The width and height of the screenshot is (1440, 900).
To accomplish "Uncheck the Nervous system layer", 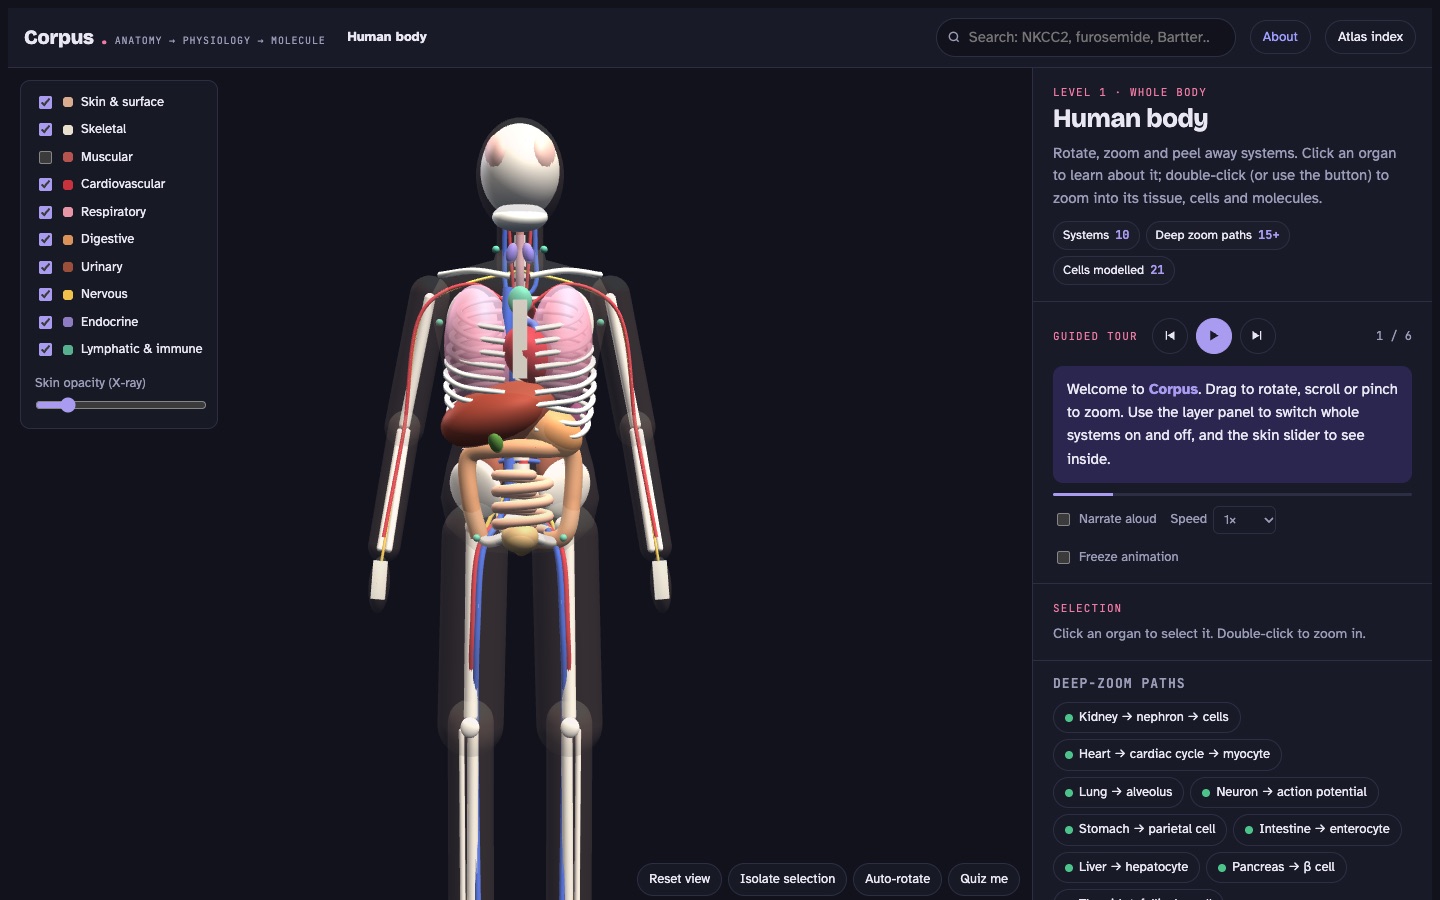I will pos(45,294).
